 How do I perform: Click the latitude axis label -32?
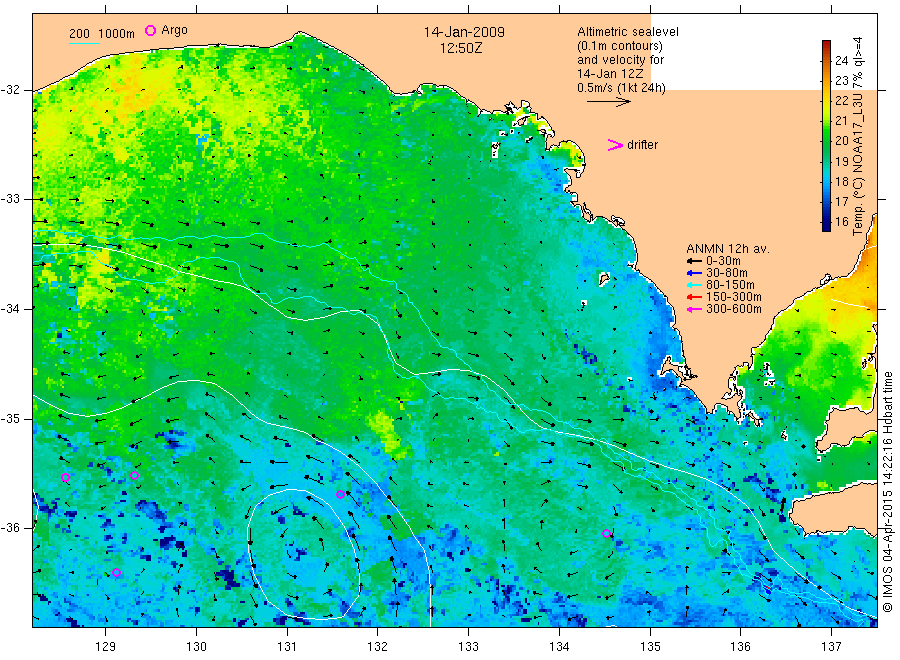coord(10,90)
